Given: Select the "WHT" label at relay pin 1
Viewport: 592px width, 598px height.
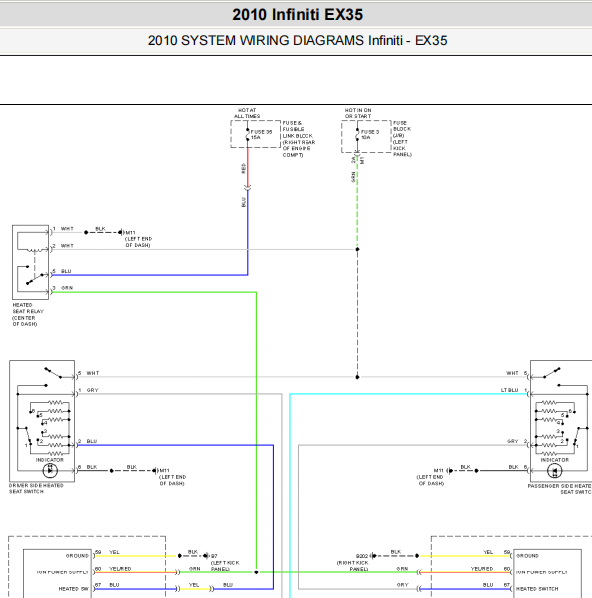Looking at the screenshot, I should click(67, 228).
